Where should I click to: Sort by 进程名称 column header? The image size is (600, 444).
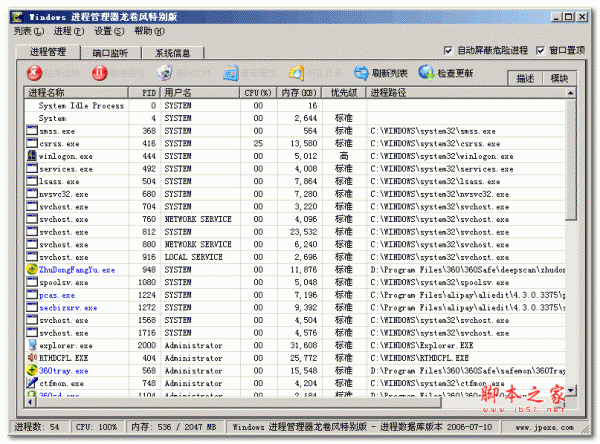[x=76, y=93]
